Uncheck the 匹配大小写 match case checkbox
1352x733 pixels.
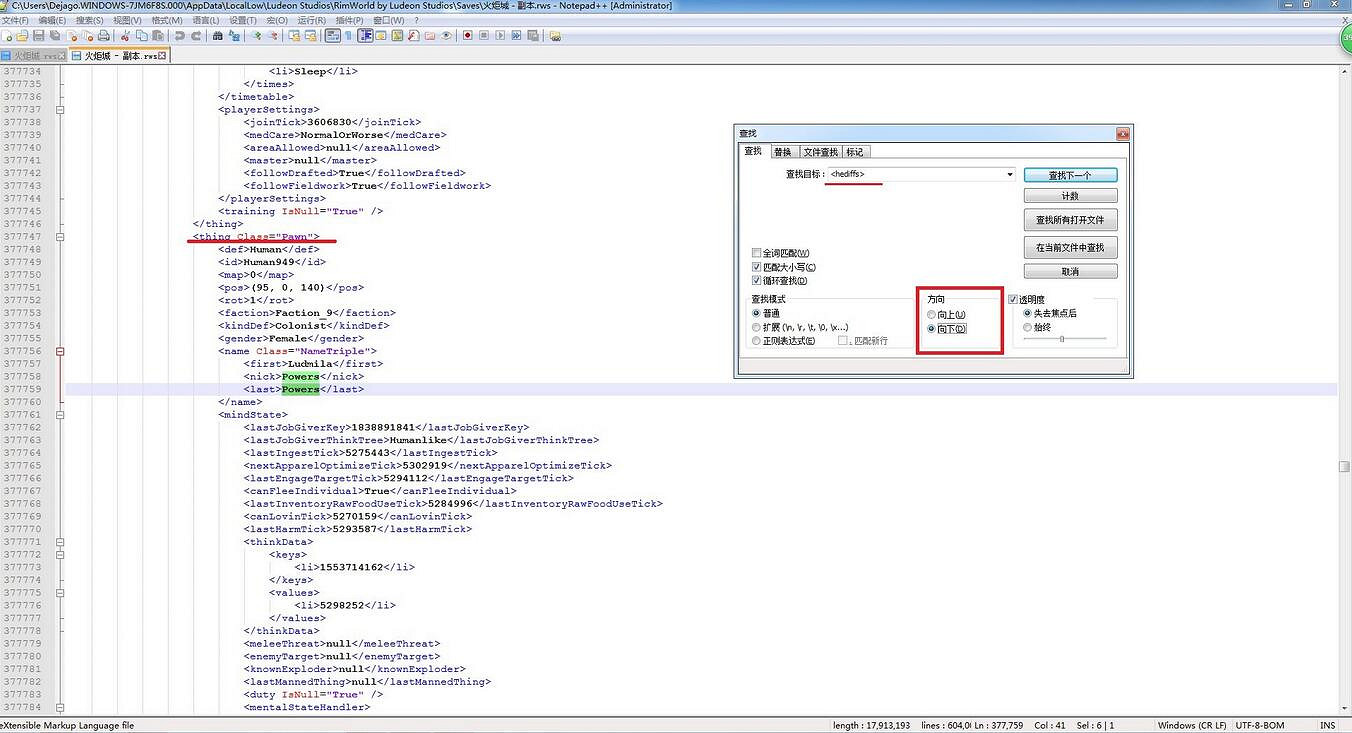click(757, 268)
